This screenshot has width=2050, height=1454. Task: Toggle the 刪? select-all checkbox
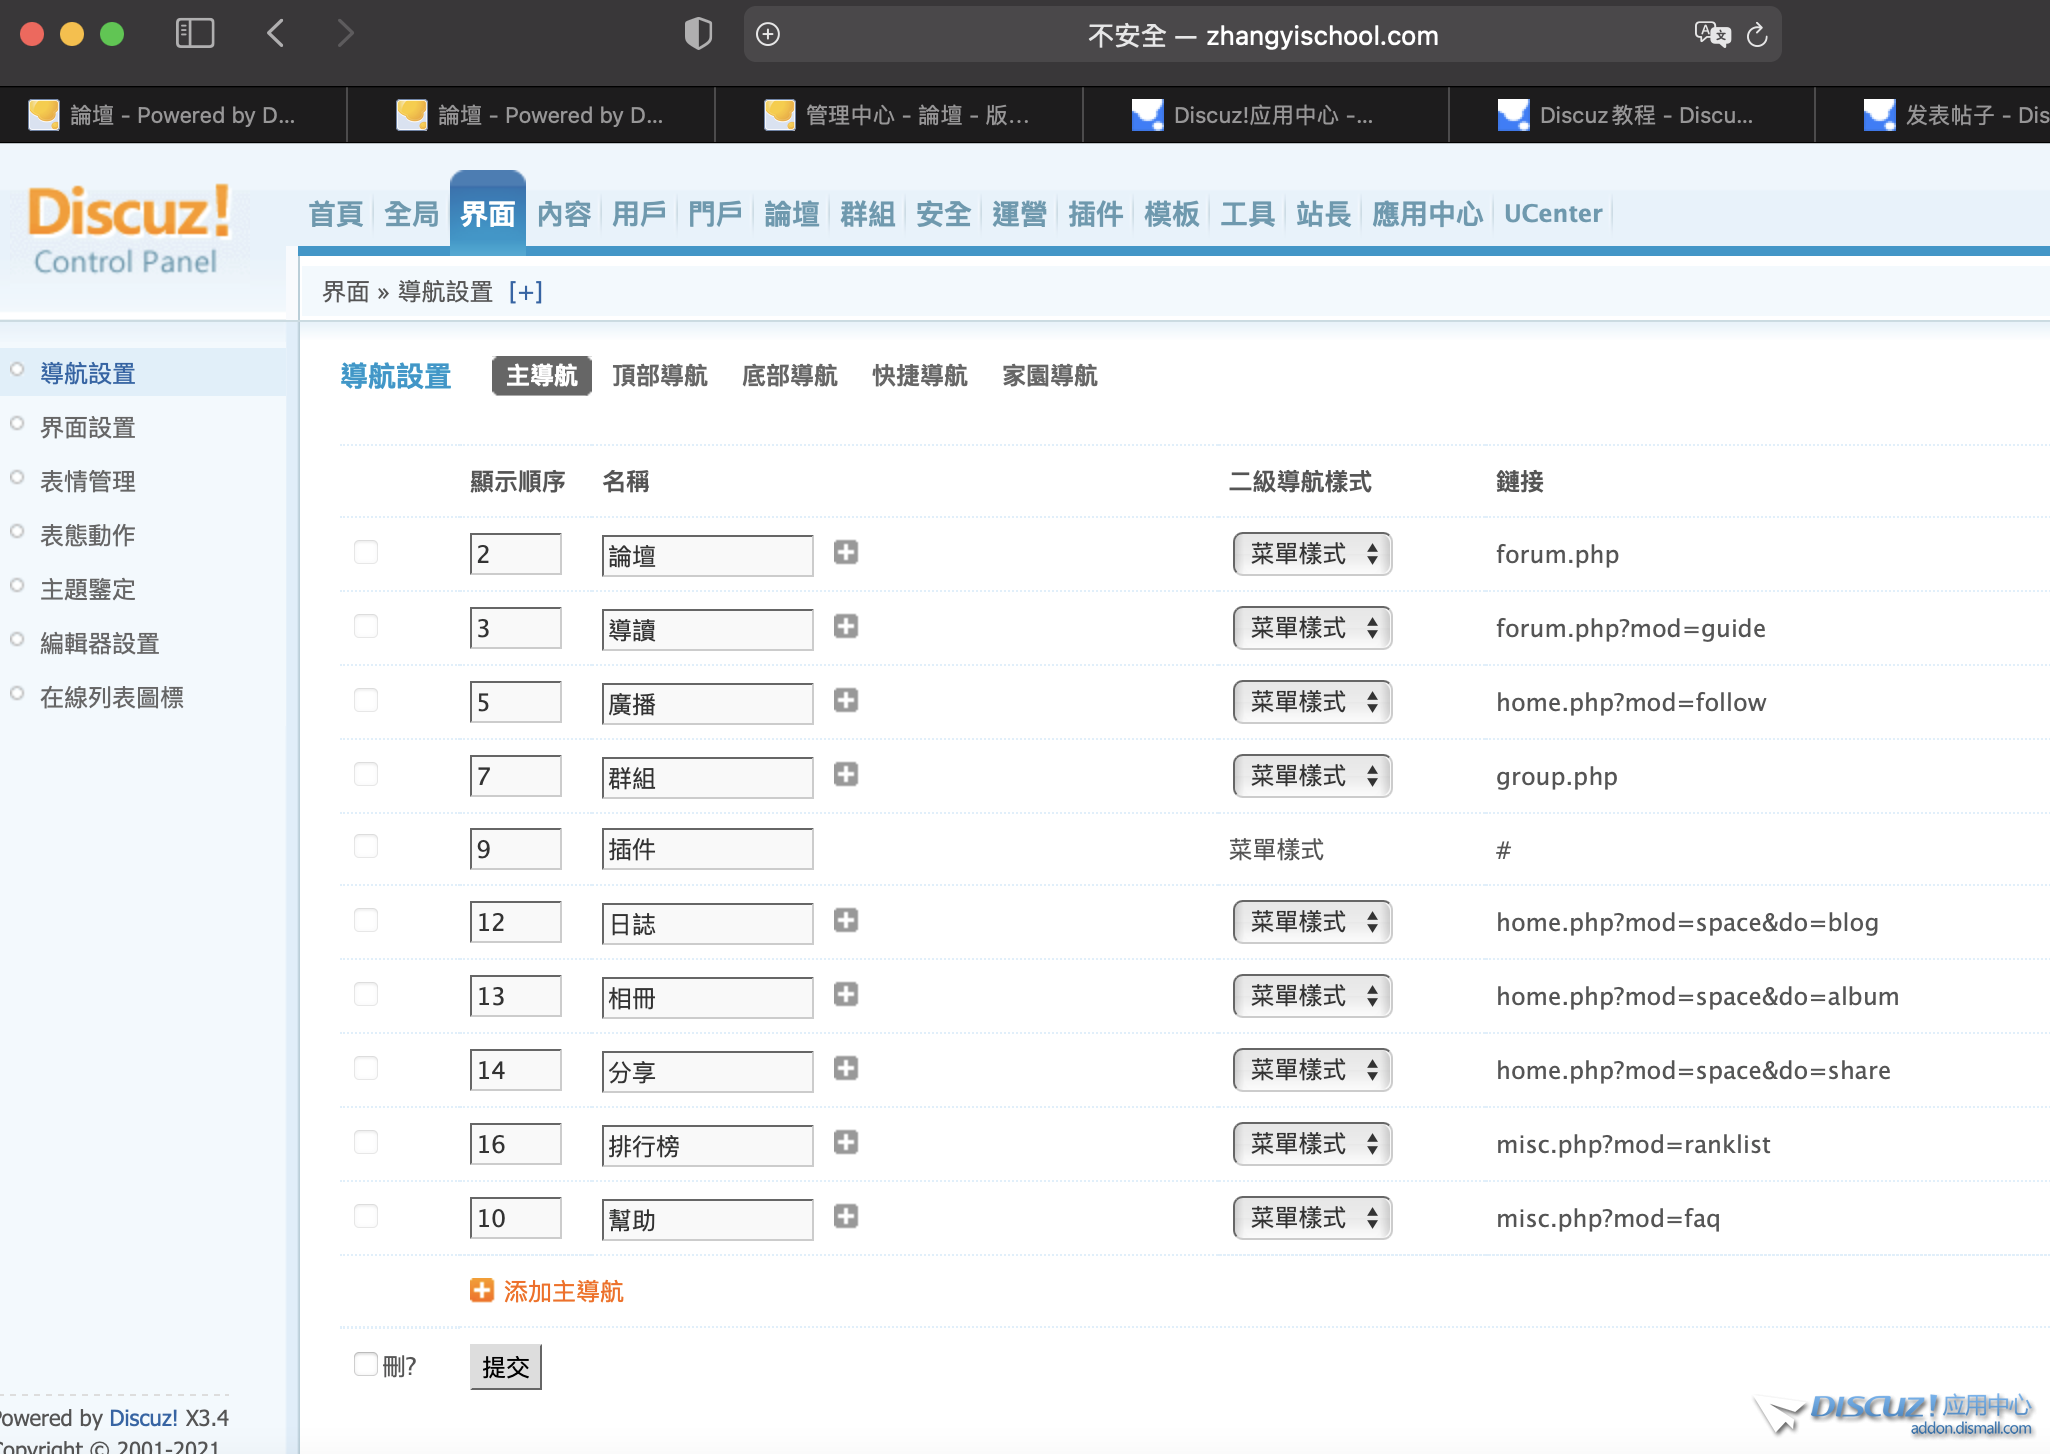pos(366,1364)
